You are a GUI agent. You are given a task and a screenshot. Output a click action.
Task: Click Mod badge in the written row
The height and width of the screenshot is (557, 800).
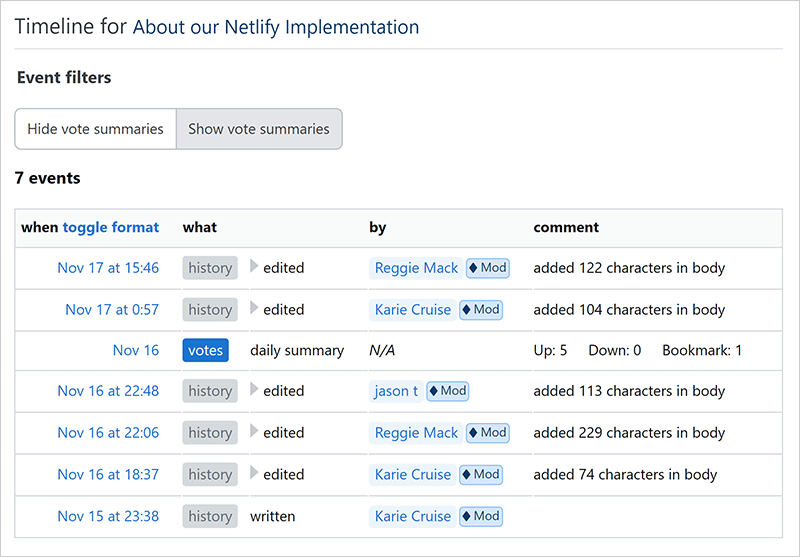(x=480, y=516)
